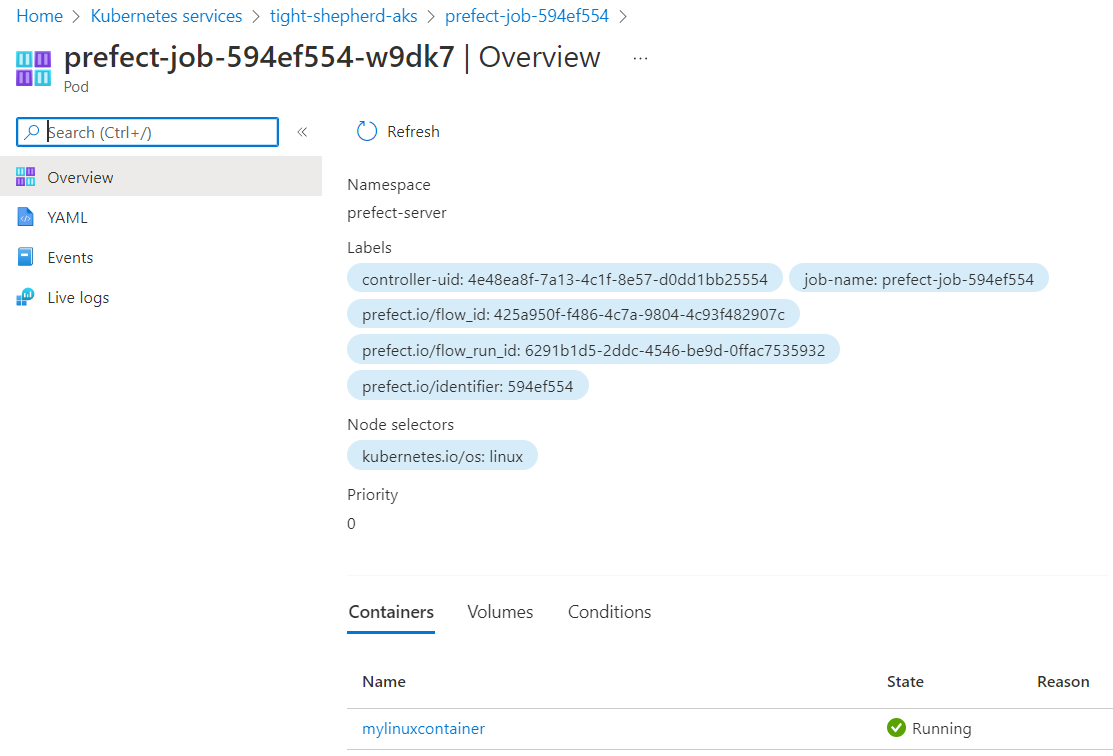Click the YAML file icon
This screenshot has height=756, width=1113.
tap(26, 217)
